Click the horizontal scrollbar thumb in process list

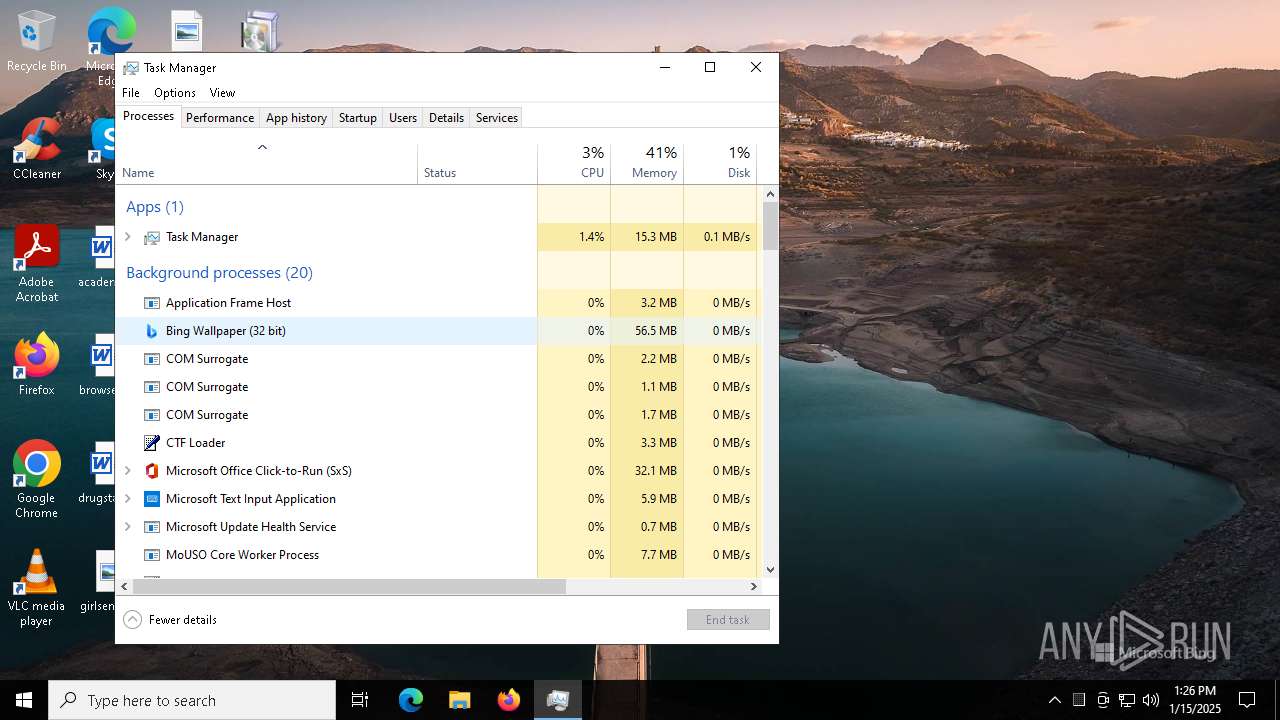point(349,587)
